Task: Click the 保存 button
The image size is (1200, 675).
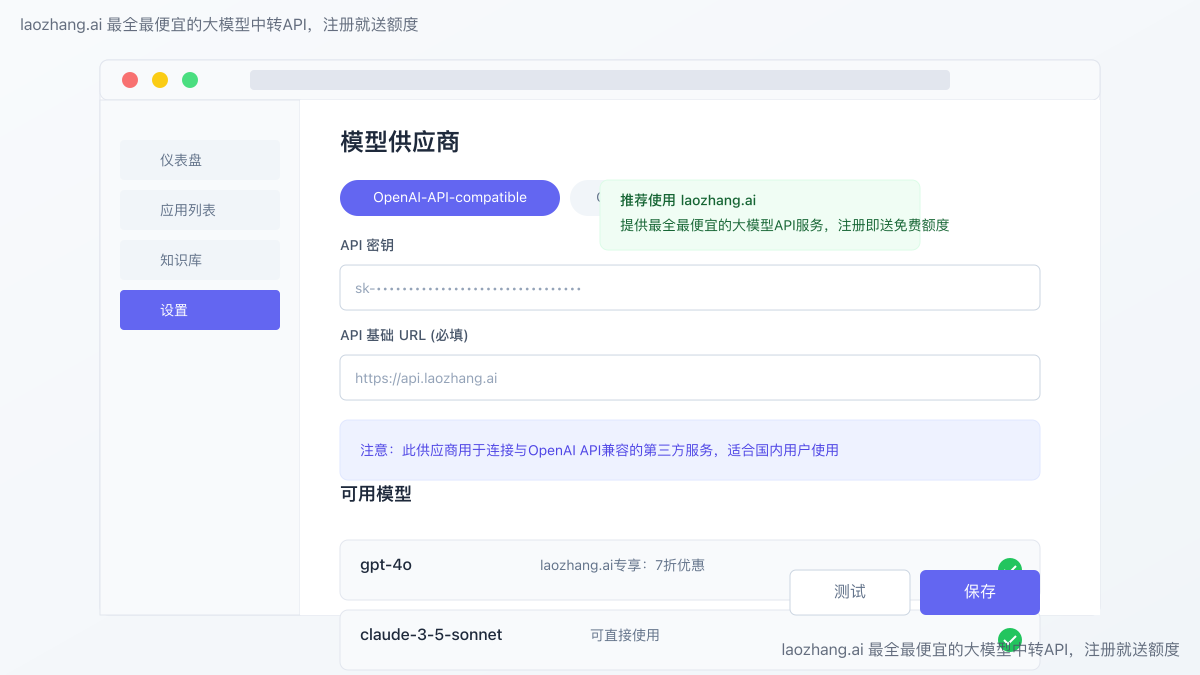Action: pos(980,592)
